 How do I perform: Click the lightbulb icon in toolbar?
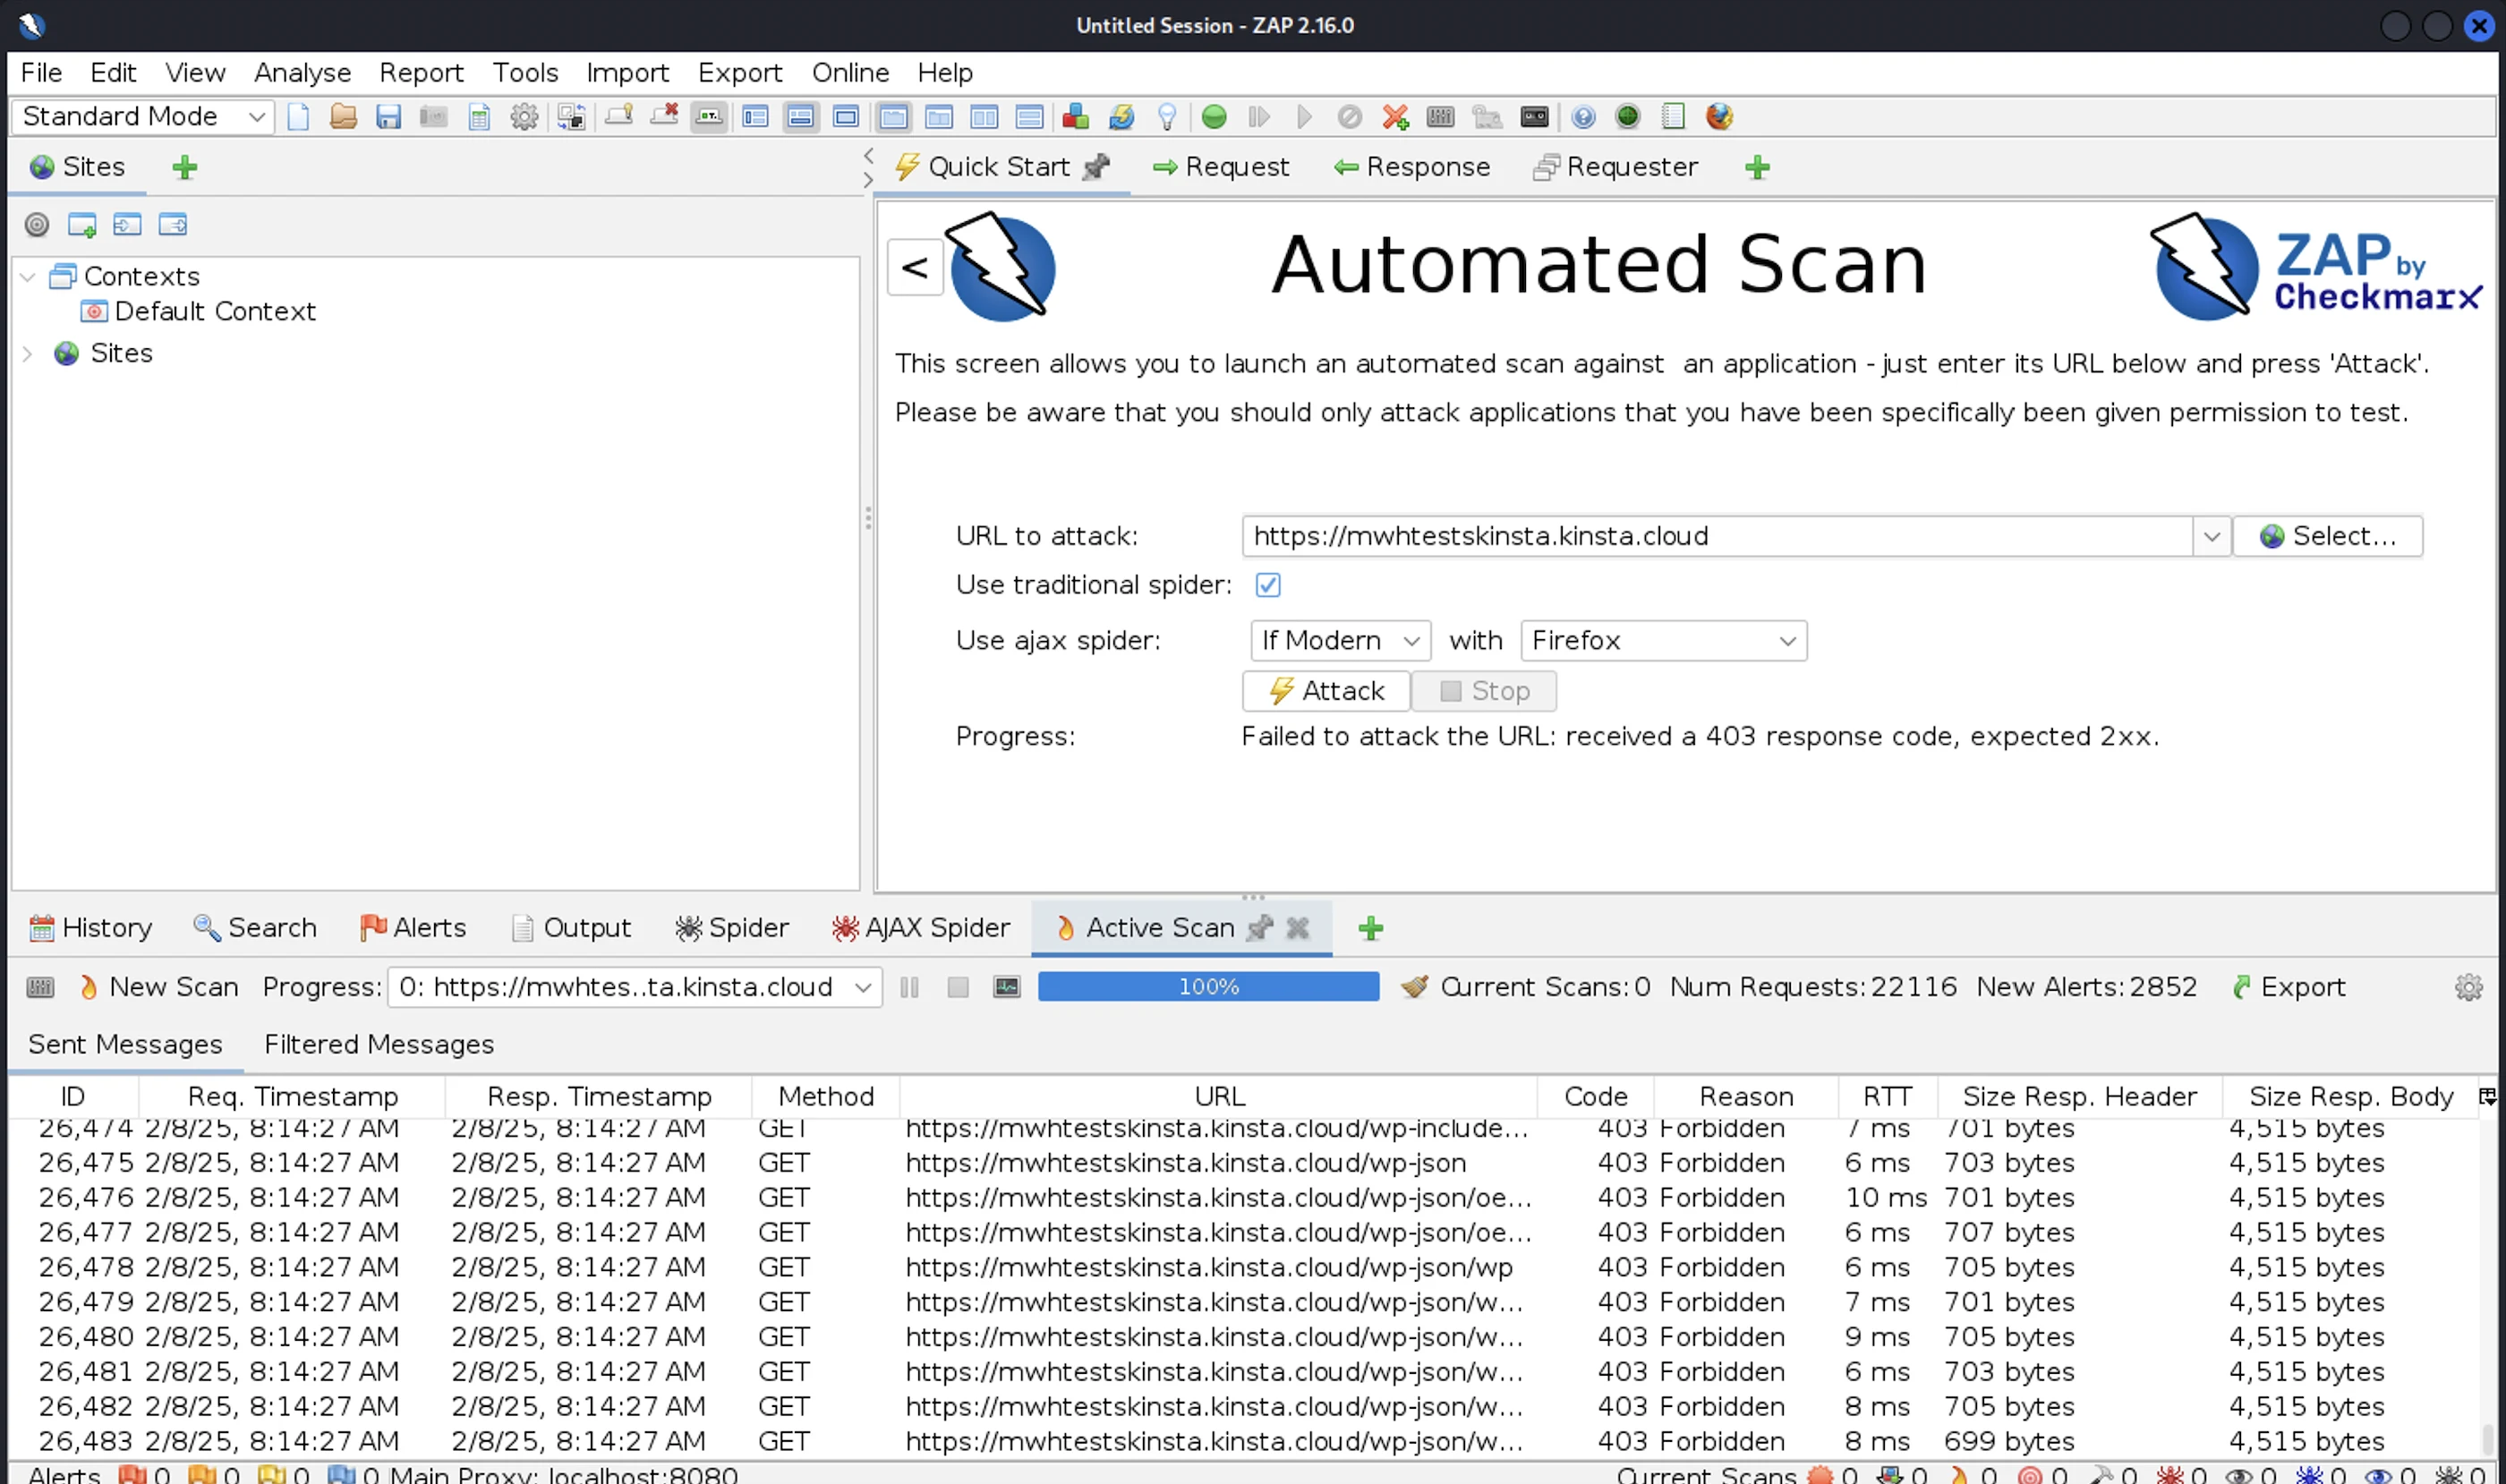click(x=1166, y=117)
